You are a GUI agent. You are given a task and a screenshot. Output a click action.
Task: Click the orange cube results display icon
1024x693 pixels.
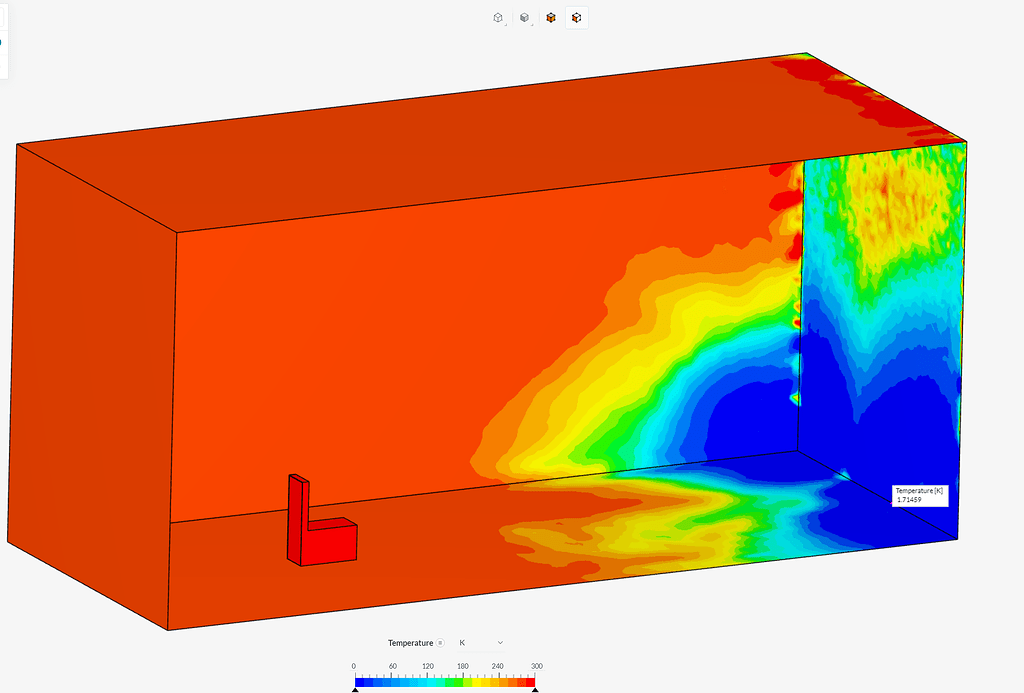(x=549, y=17)
